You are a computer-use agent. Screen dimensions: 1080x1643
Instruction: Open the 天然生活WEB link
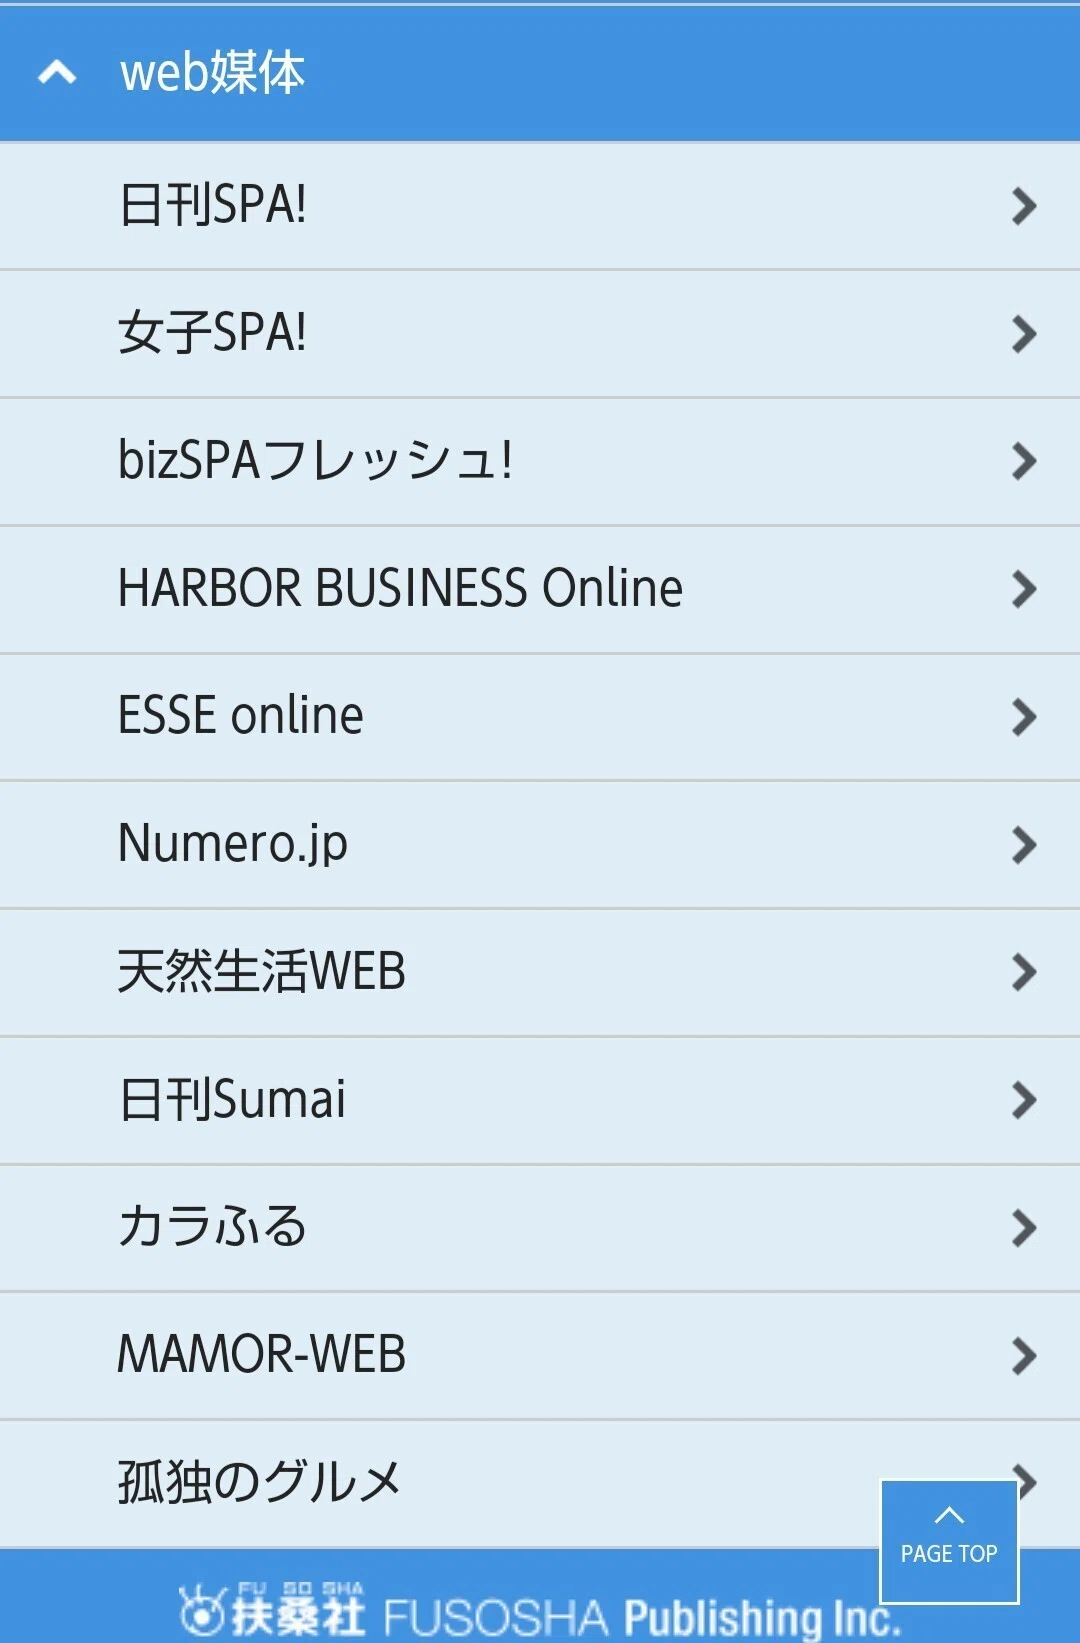pos(540,973)
